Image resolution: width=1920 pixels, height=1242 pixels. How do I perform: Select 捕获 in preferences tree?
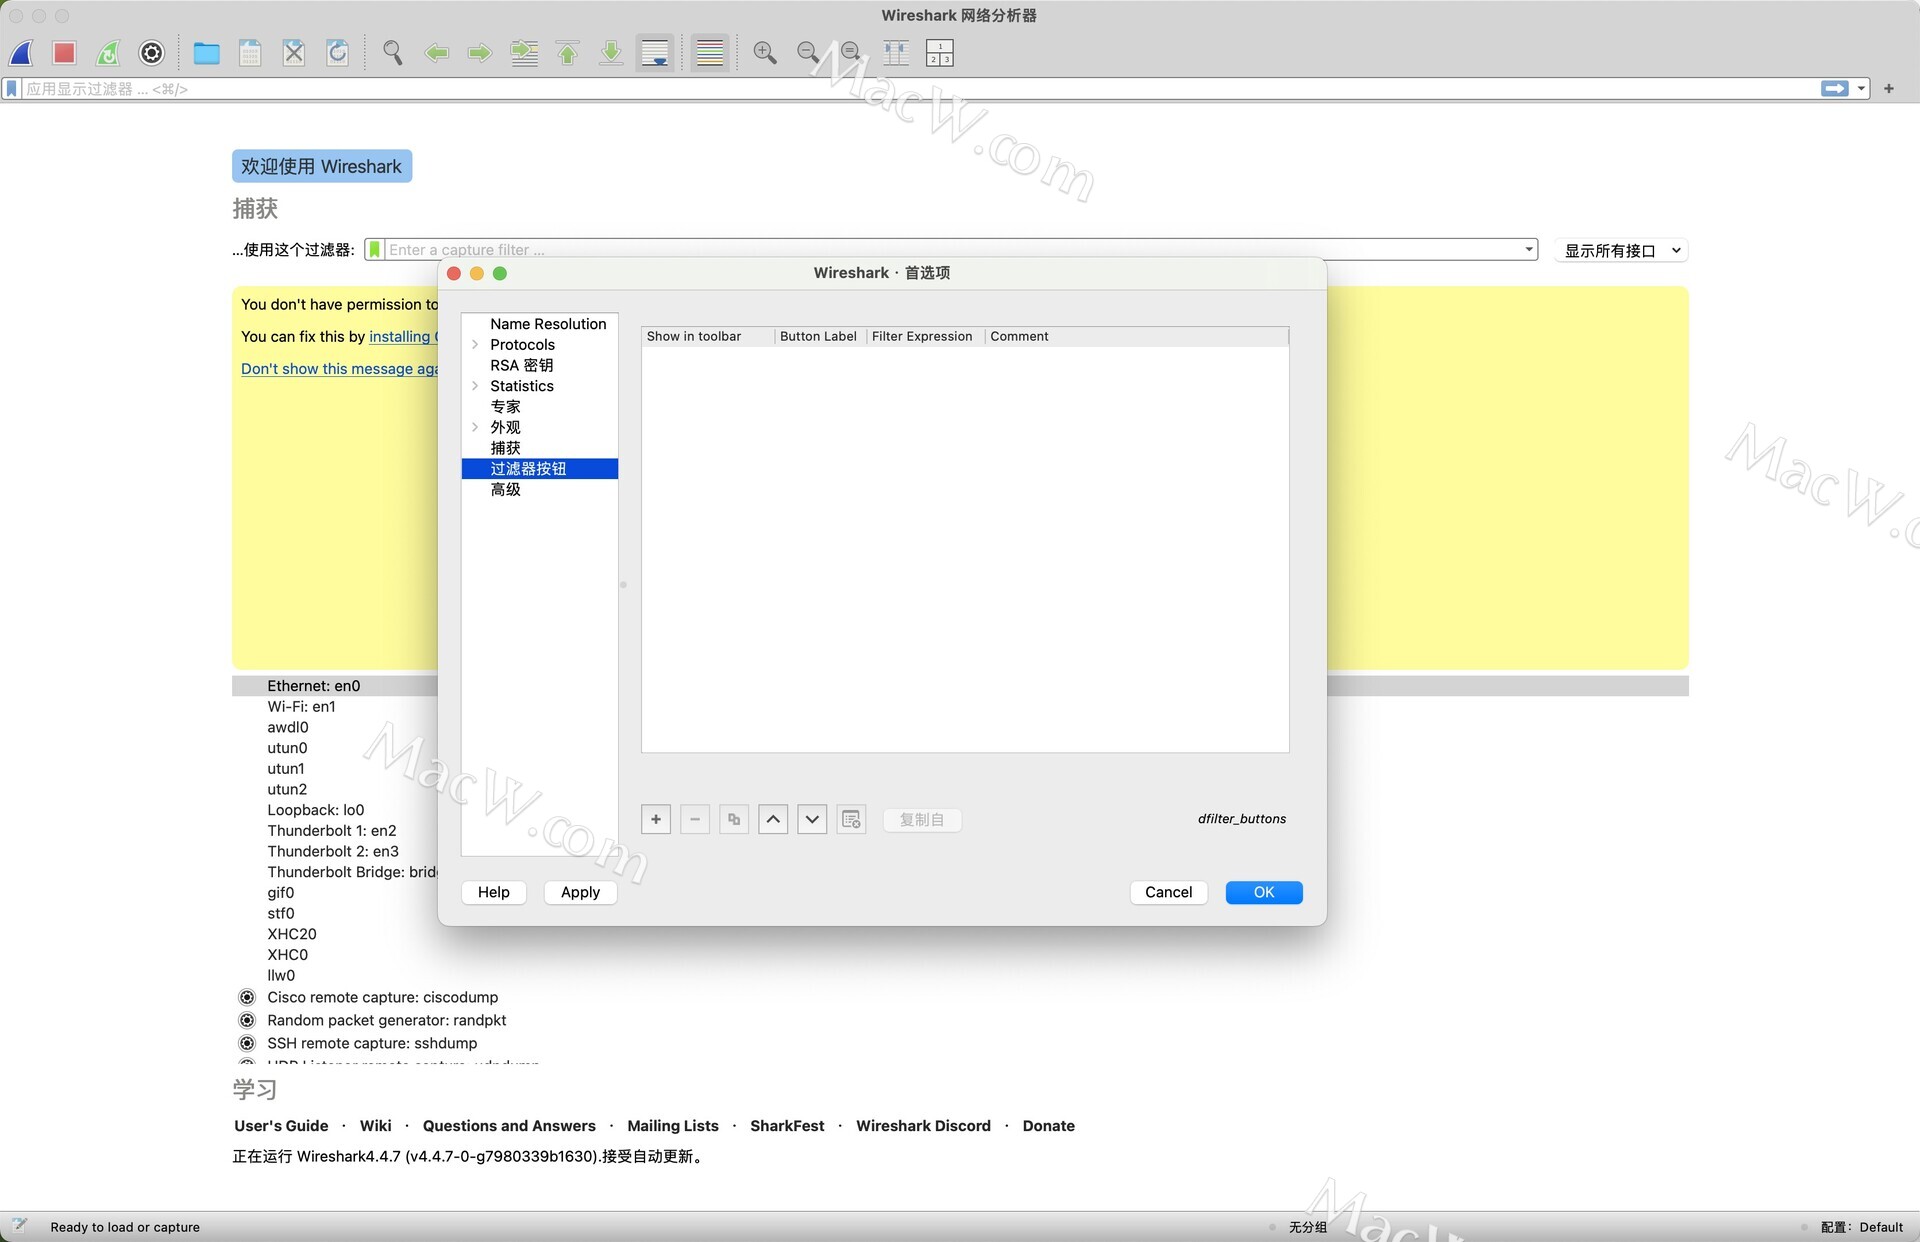(505, 448)
